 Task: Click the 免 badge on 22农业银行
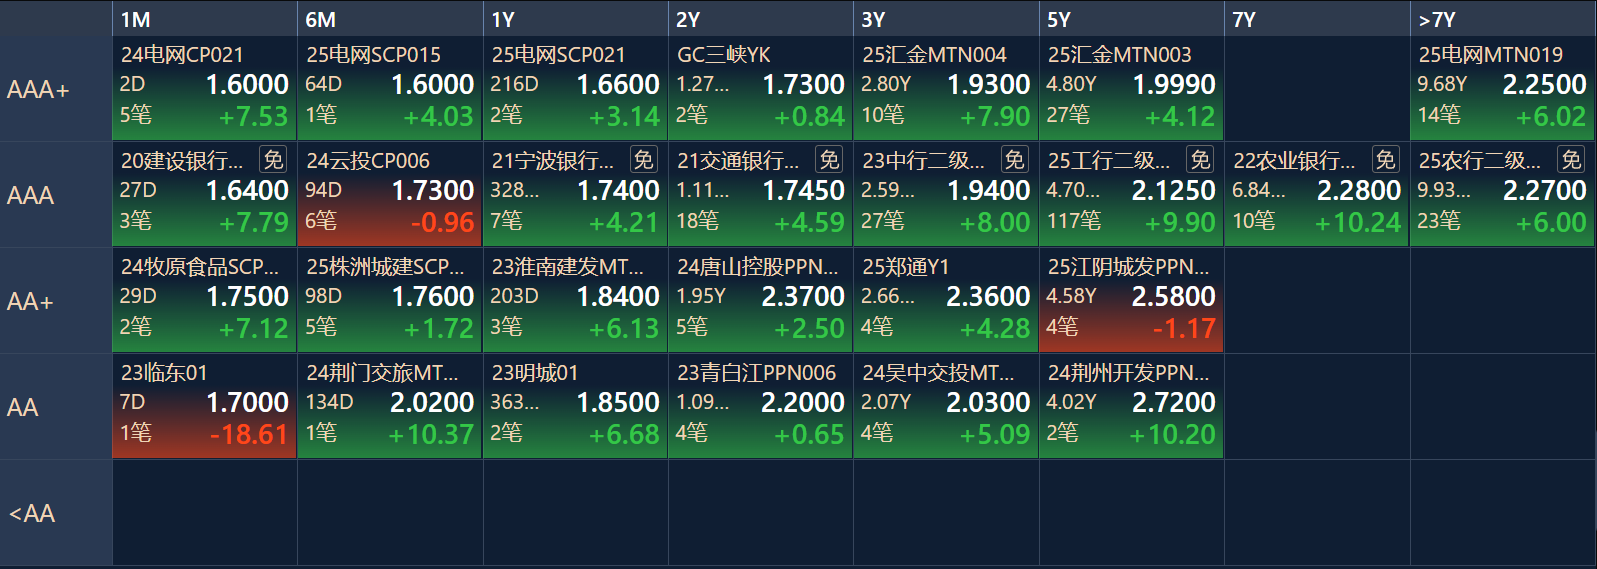(x=1385, y=160)
